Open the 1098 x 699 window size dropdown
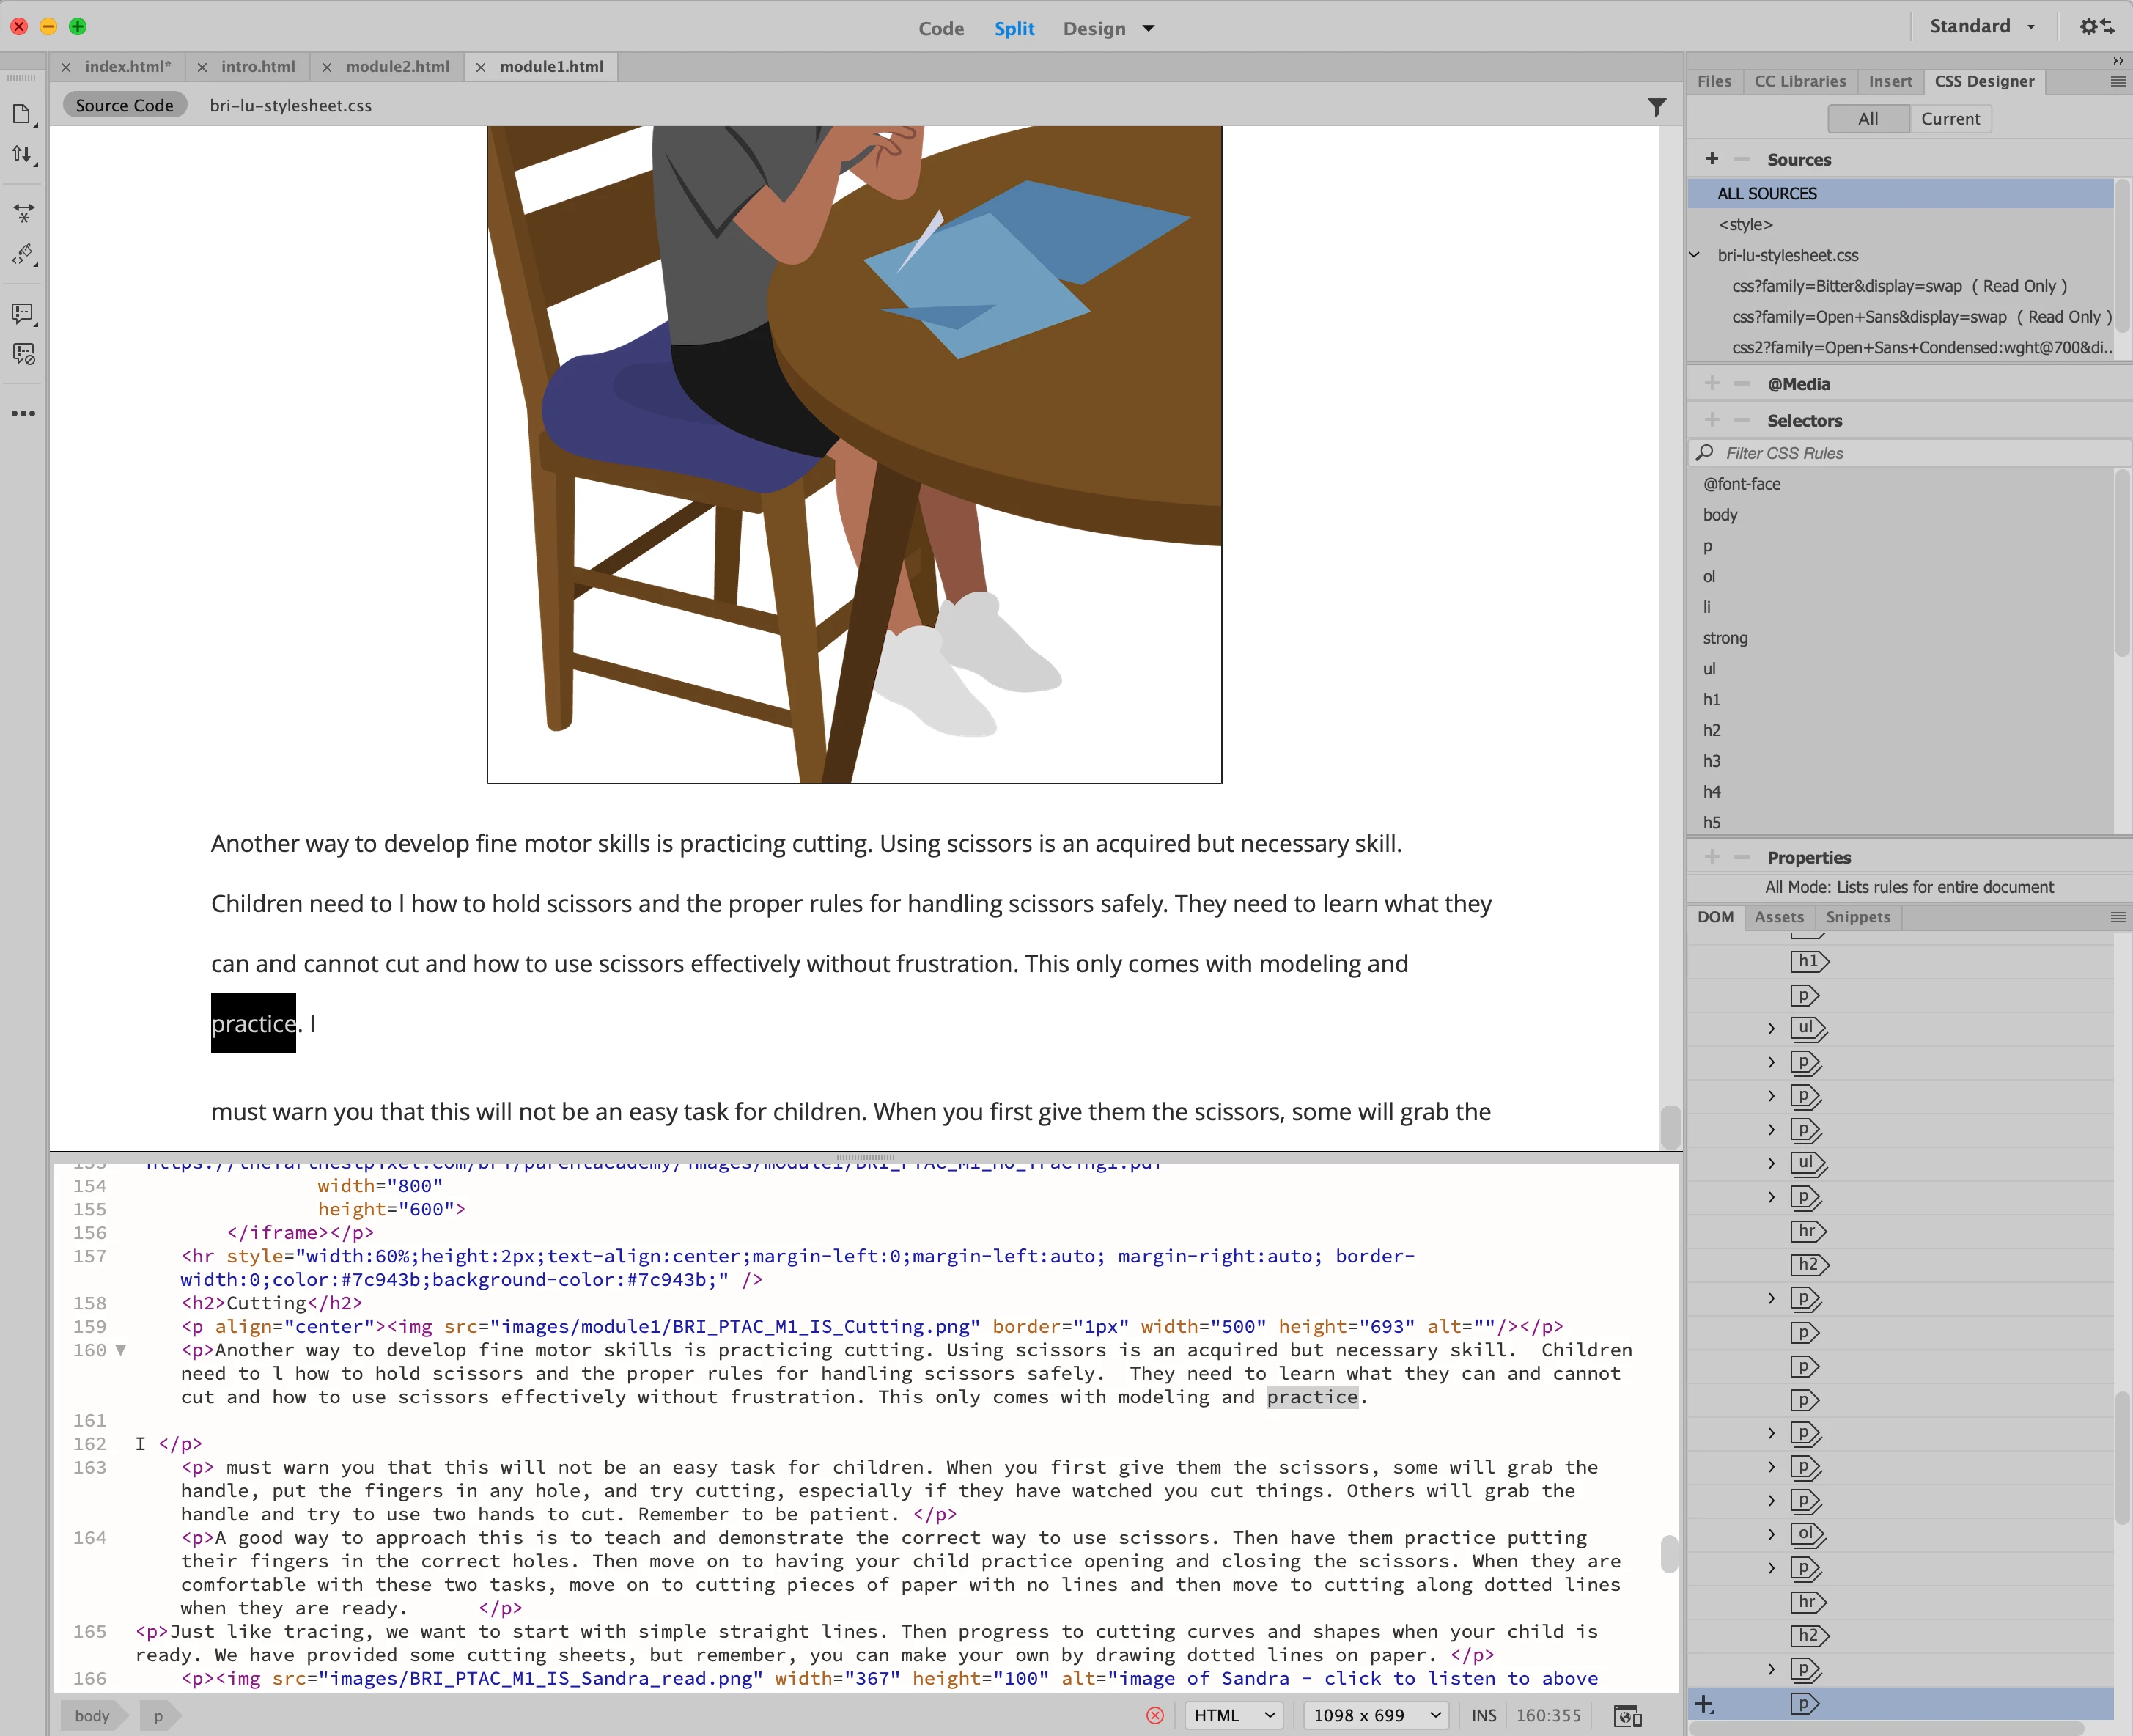 (x=1376, y=1716)
